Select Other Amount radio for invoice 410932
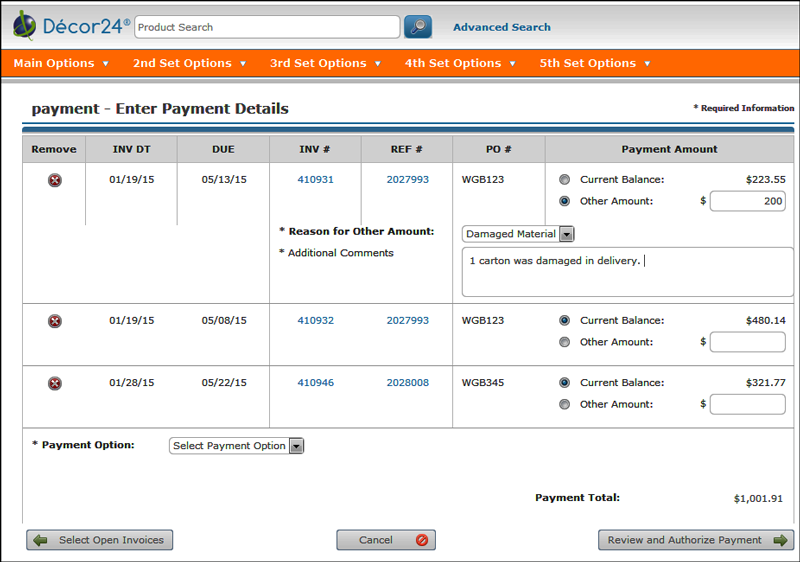Image resolution: width=800 pixels, height=562 pixels. click(x=565, y=342)
